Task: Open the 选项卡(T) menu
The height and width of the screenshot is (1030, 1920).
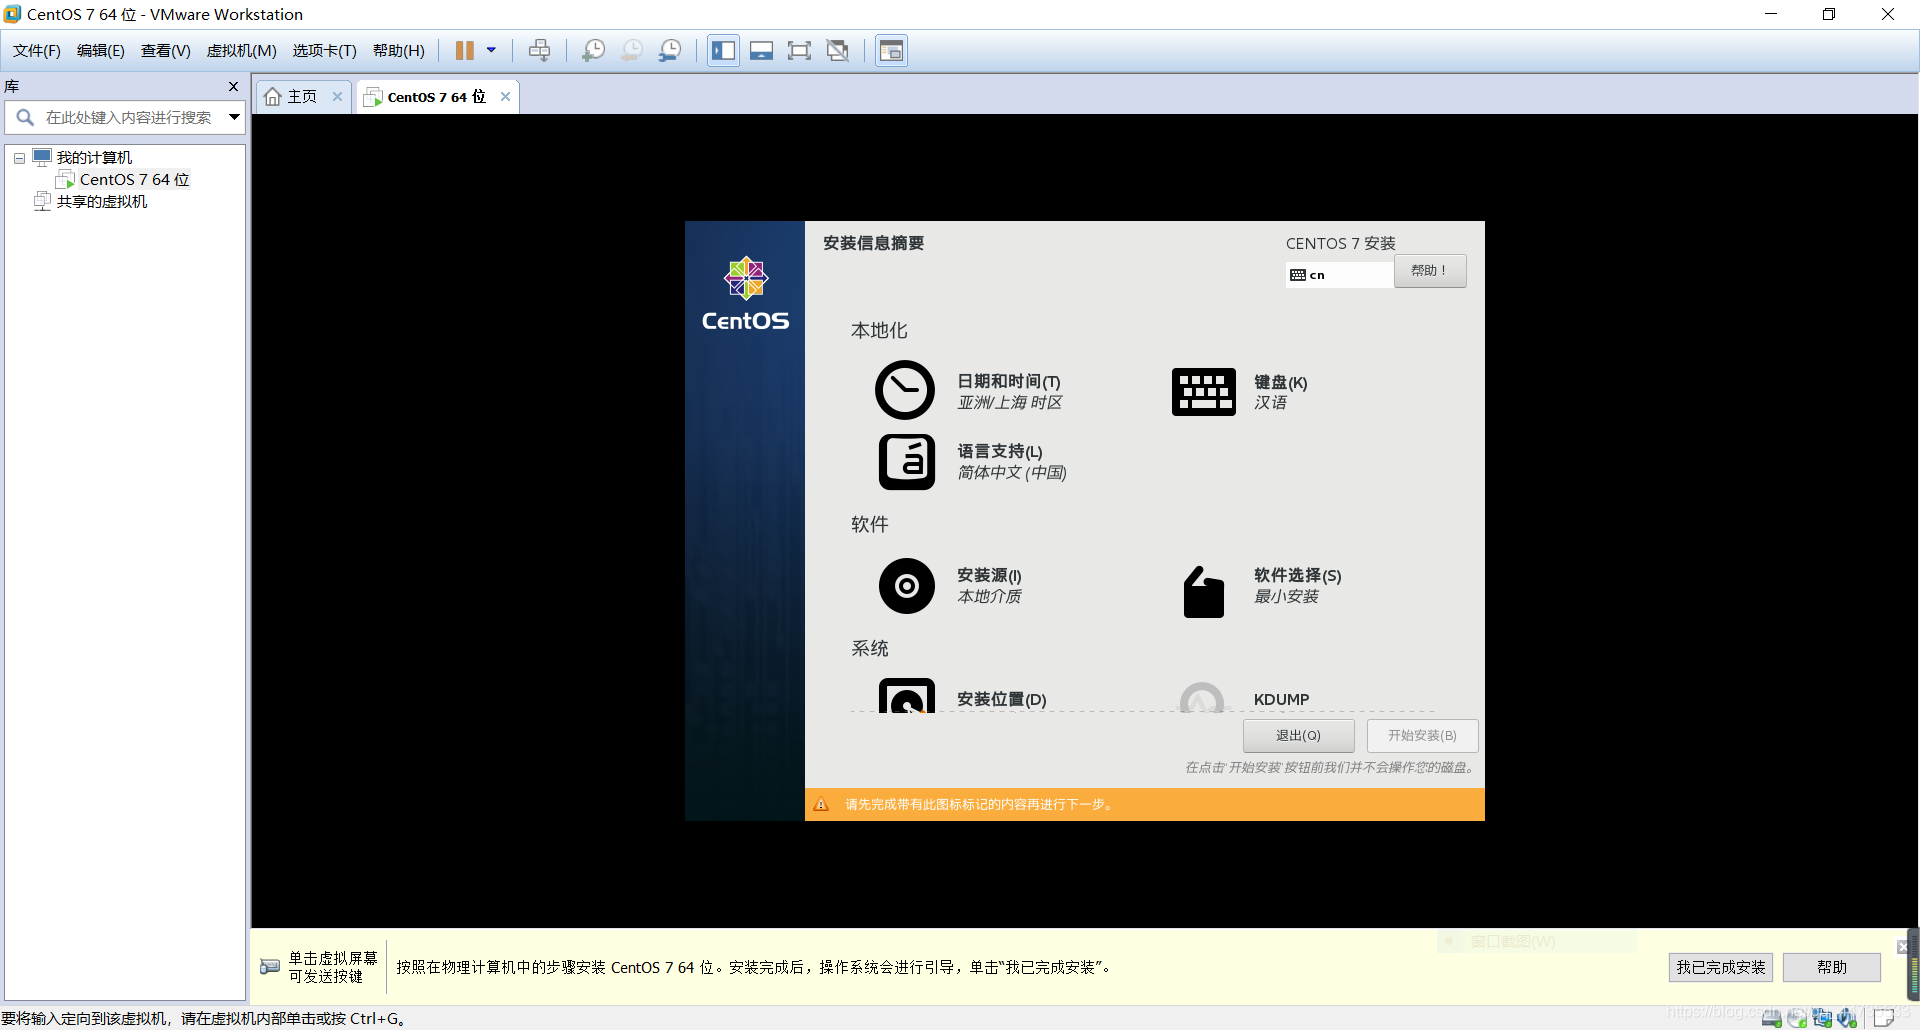Action: pyautogui.click(x=324, y=51)
